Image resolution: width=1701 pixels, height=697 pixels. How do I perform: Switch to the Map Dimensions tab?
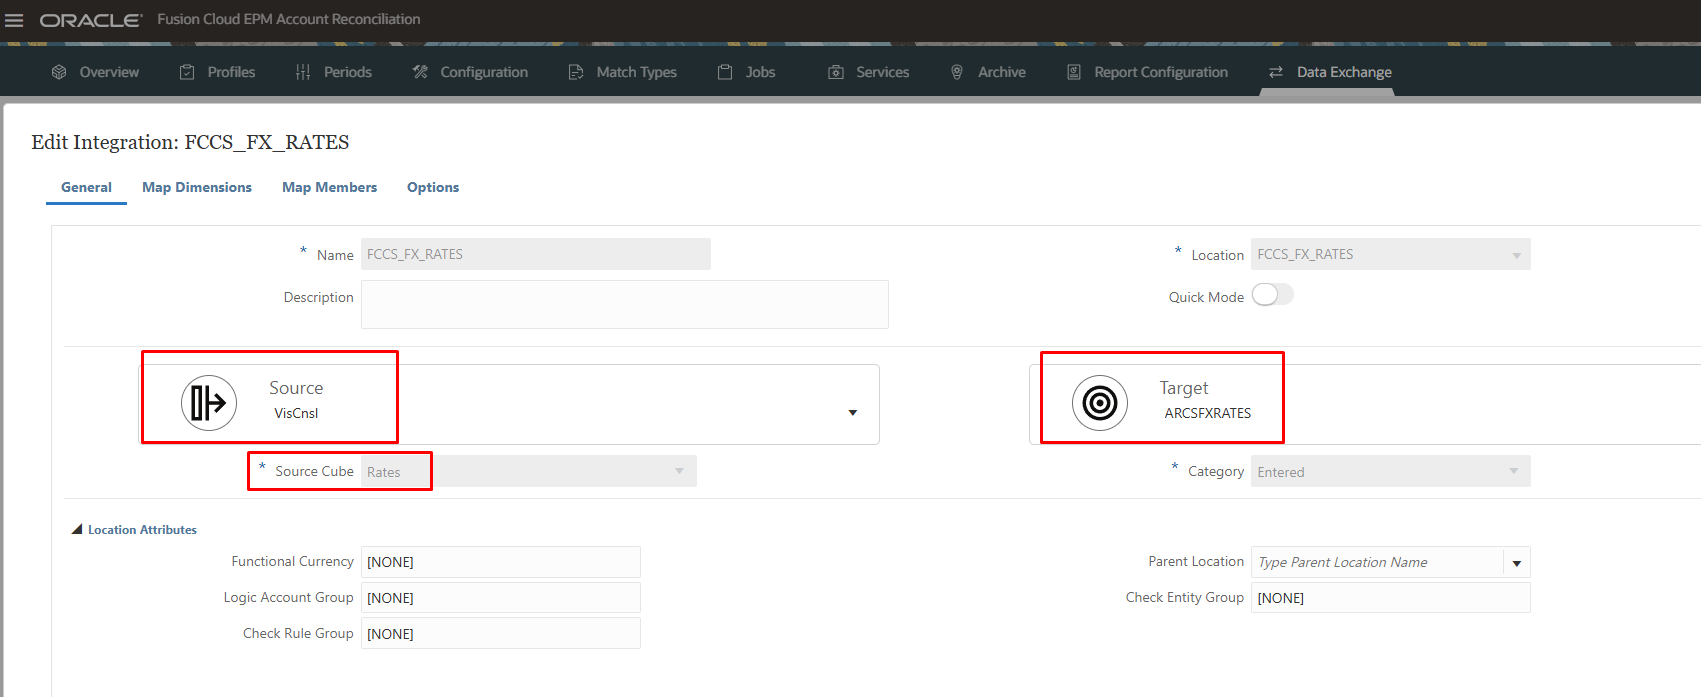[197, 187]
